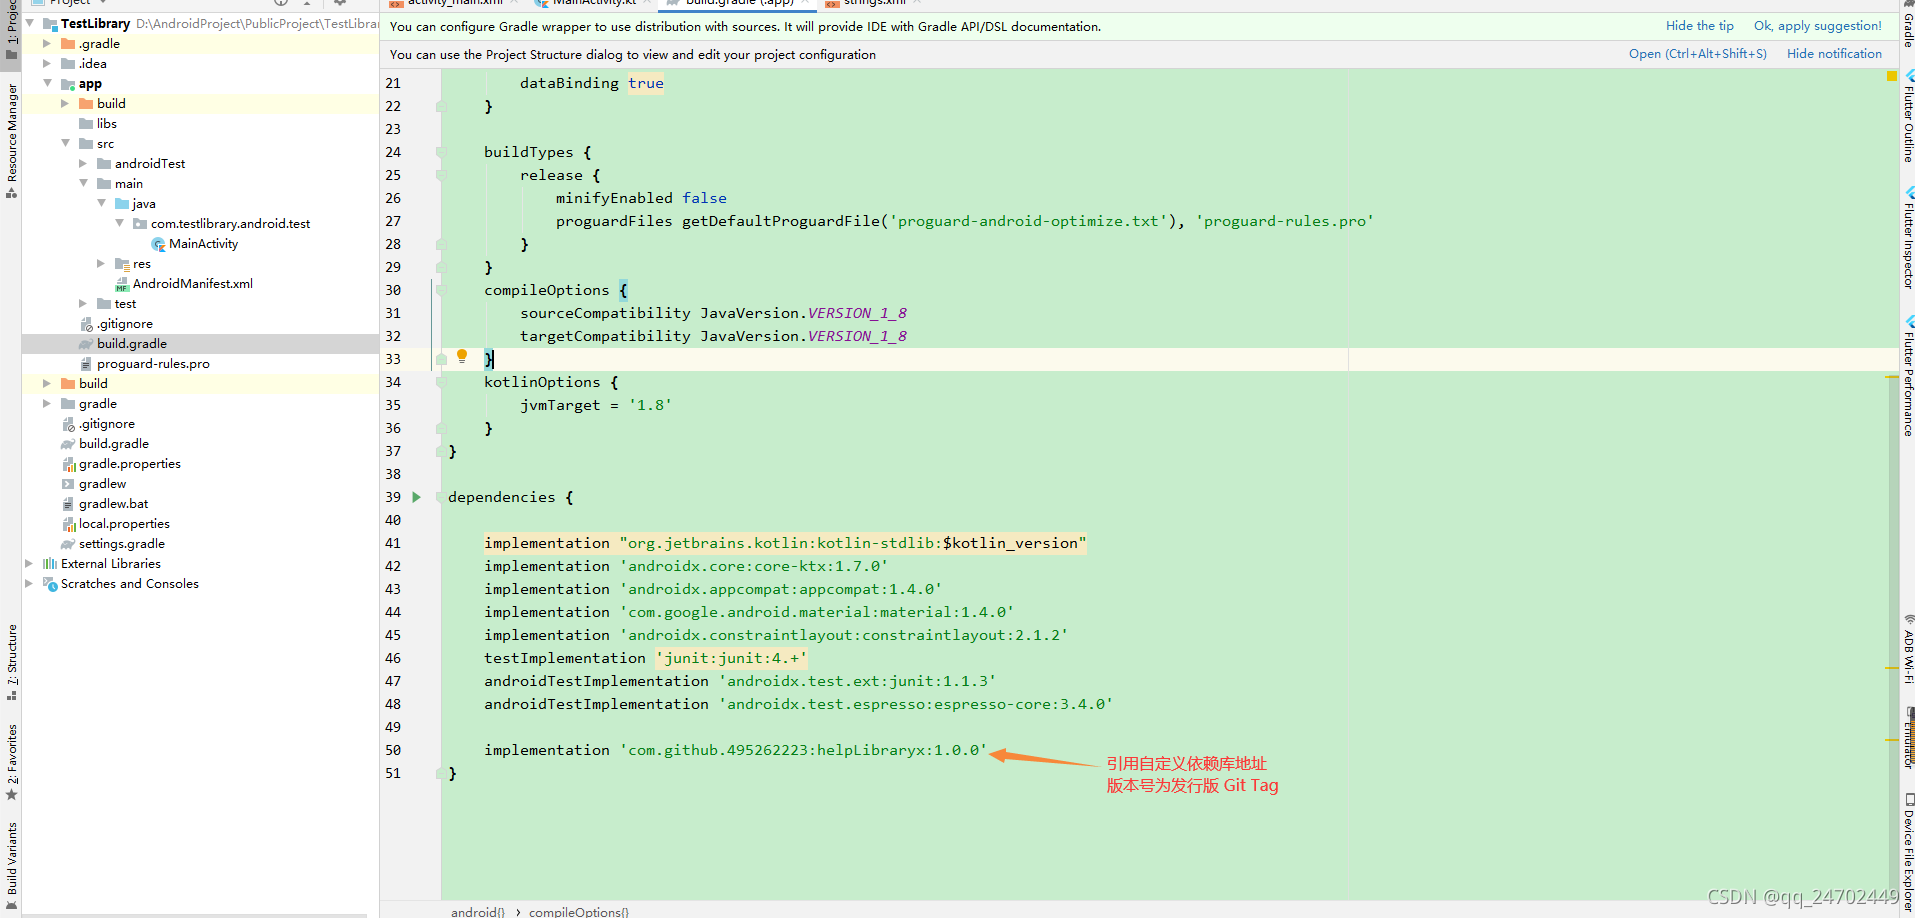Click the 'junit:junit:4.+' highlighted string
The height and width of the screenshot is (918, 1915).
(731, 658)
